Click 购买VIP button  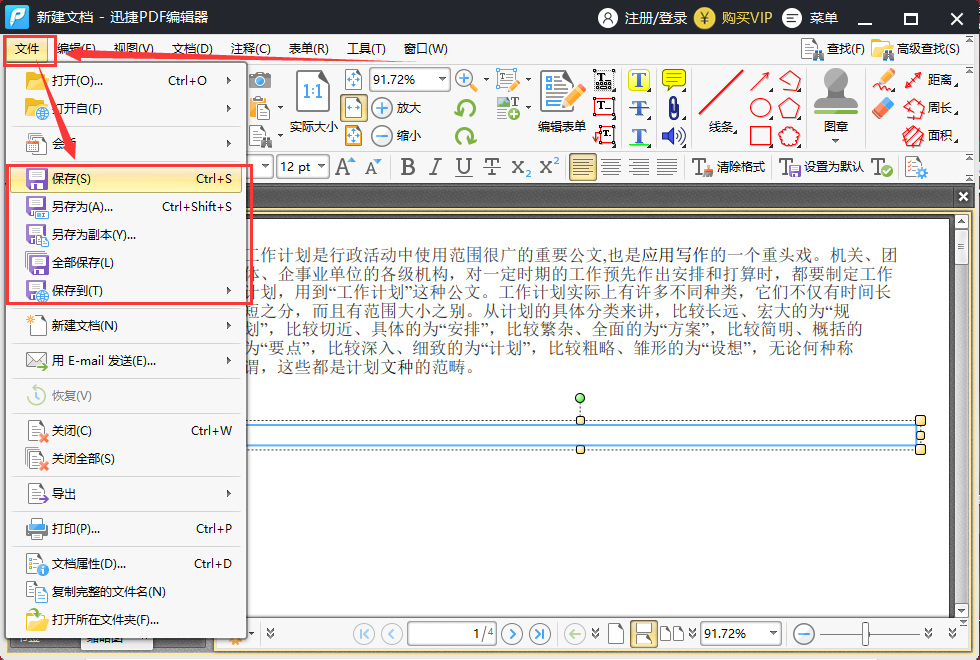(735, 18)
